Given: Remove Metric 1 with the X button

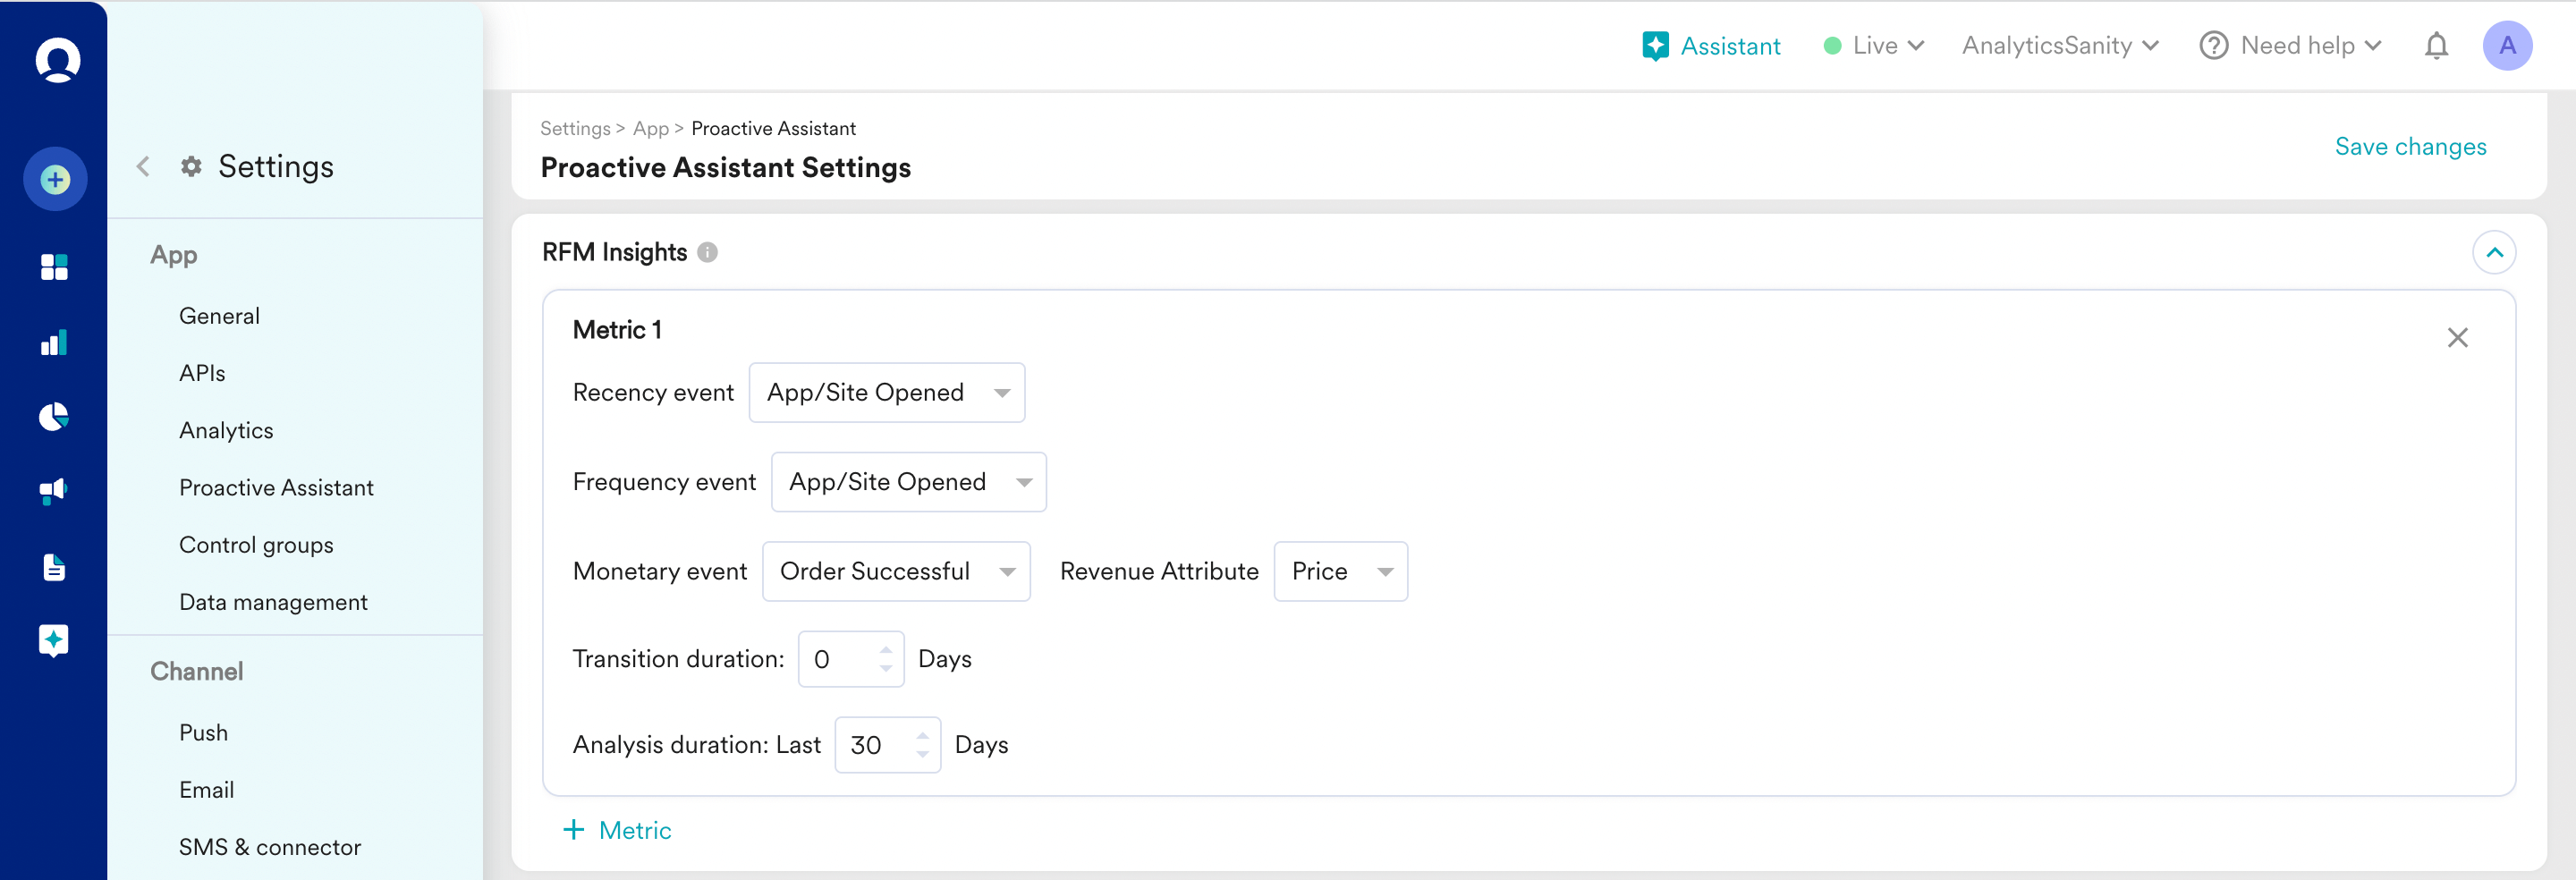Looking at the screenshot, I should click(x=2457, y=338).
